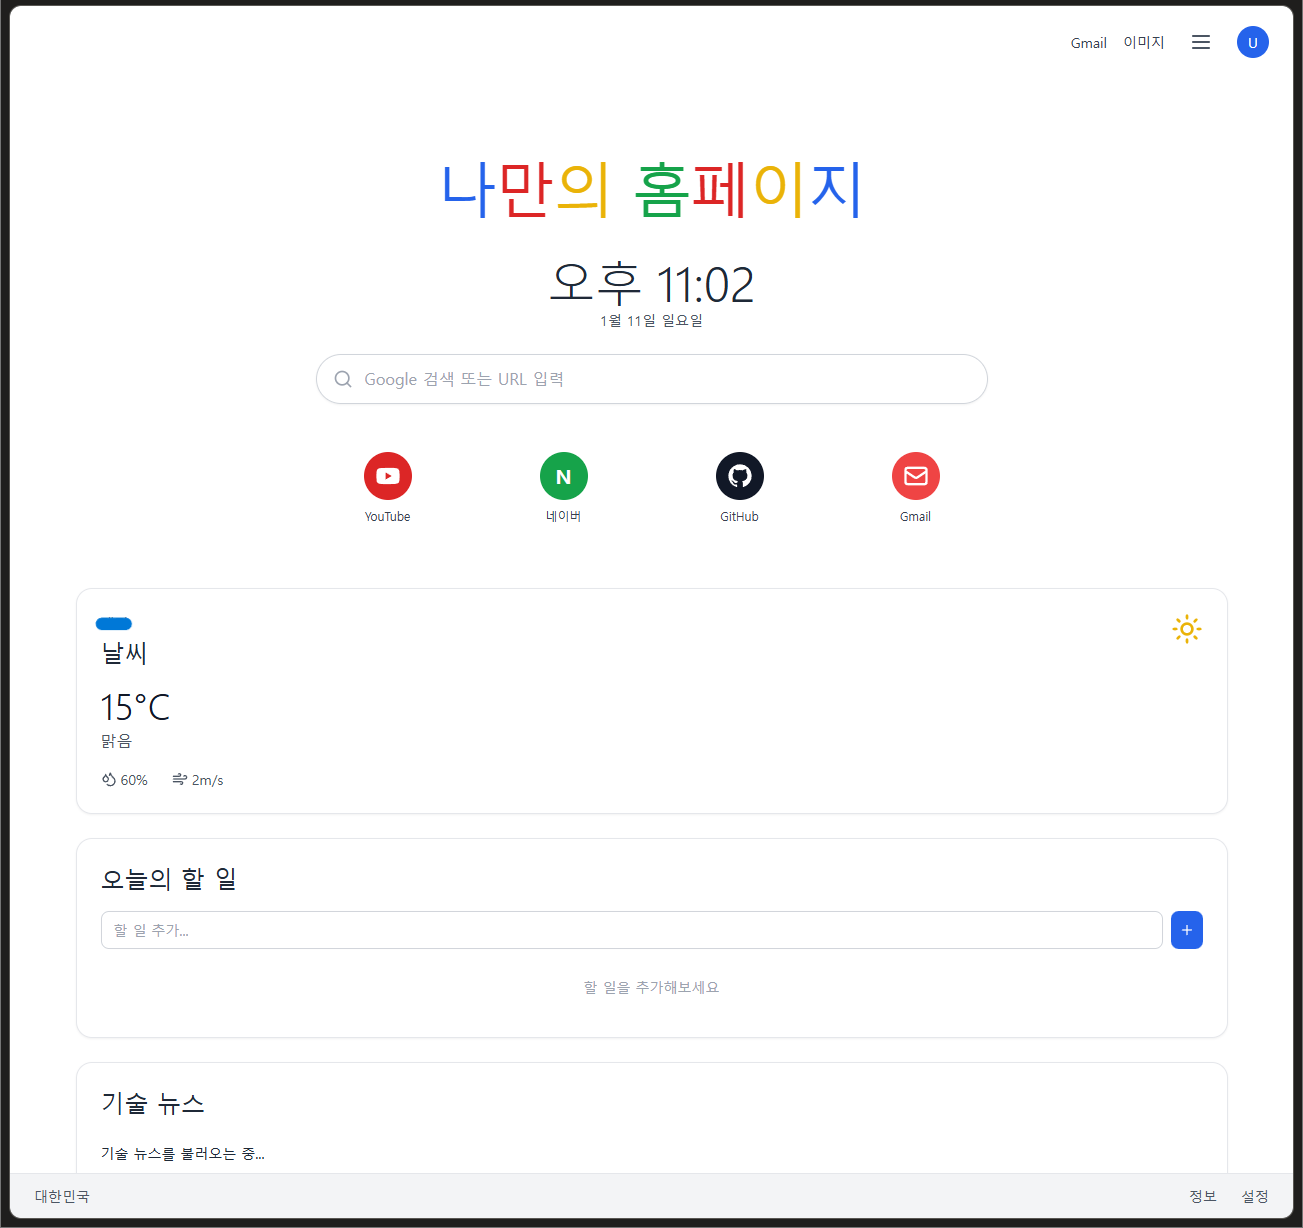Click the humidity droplet icon
The height and width of the screenshot is (1228, 1303).
pos(109,779)
